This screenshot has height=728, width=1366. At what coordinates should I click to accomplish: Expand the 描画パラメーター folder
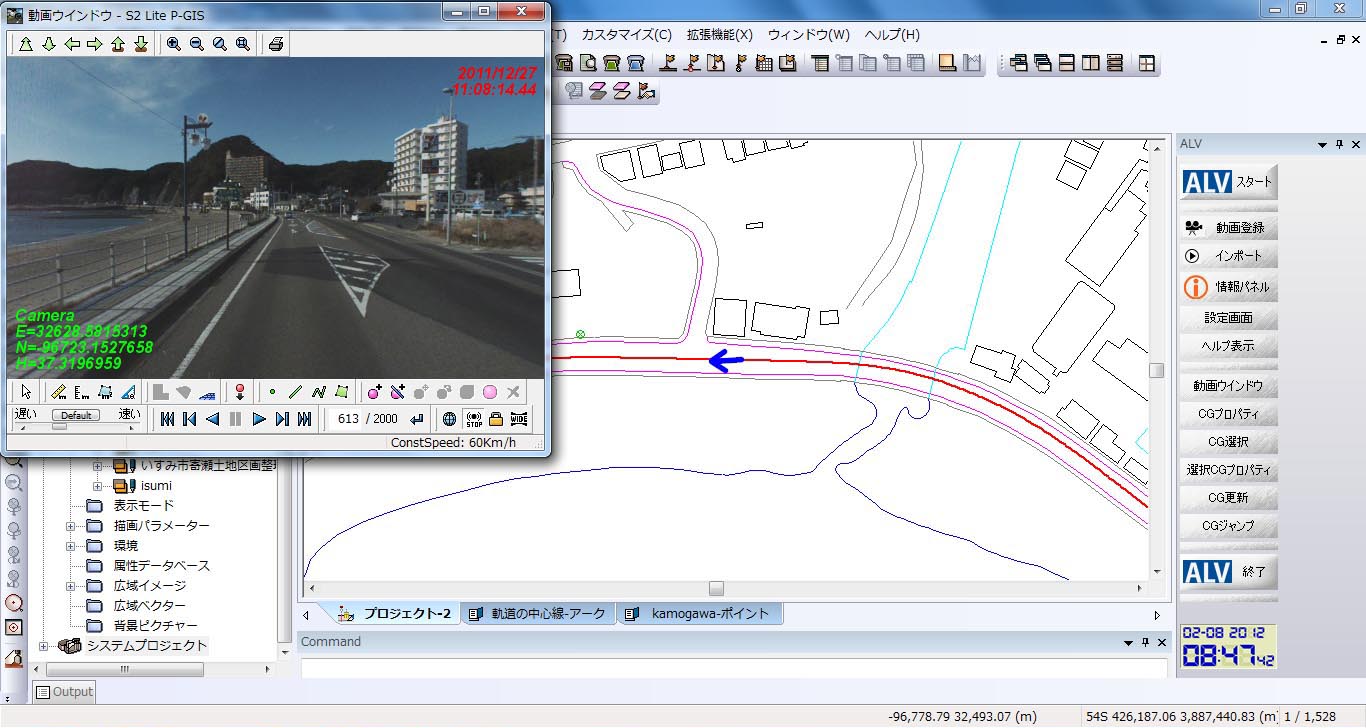coord(71,526)
